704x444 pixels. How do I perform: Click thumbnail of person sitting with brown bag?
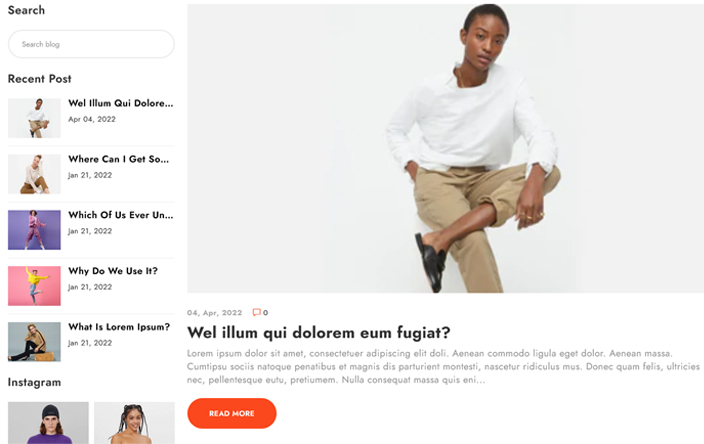(34, 342)
